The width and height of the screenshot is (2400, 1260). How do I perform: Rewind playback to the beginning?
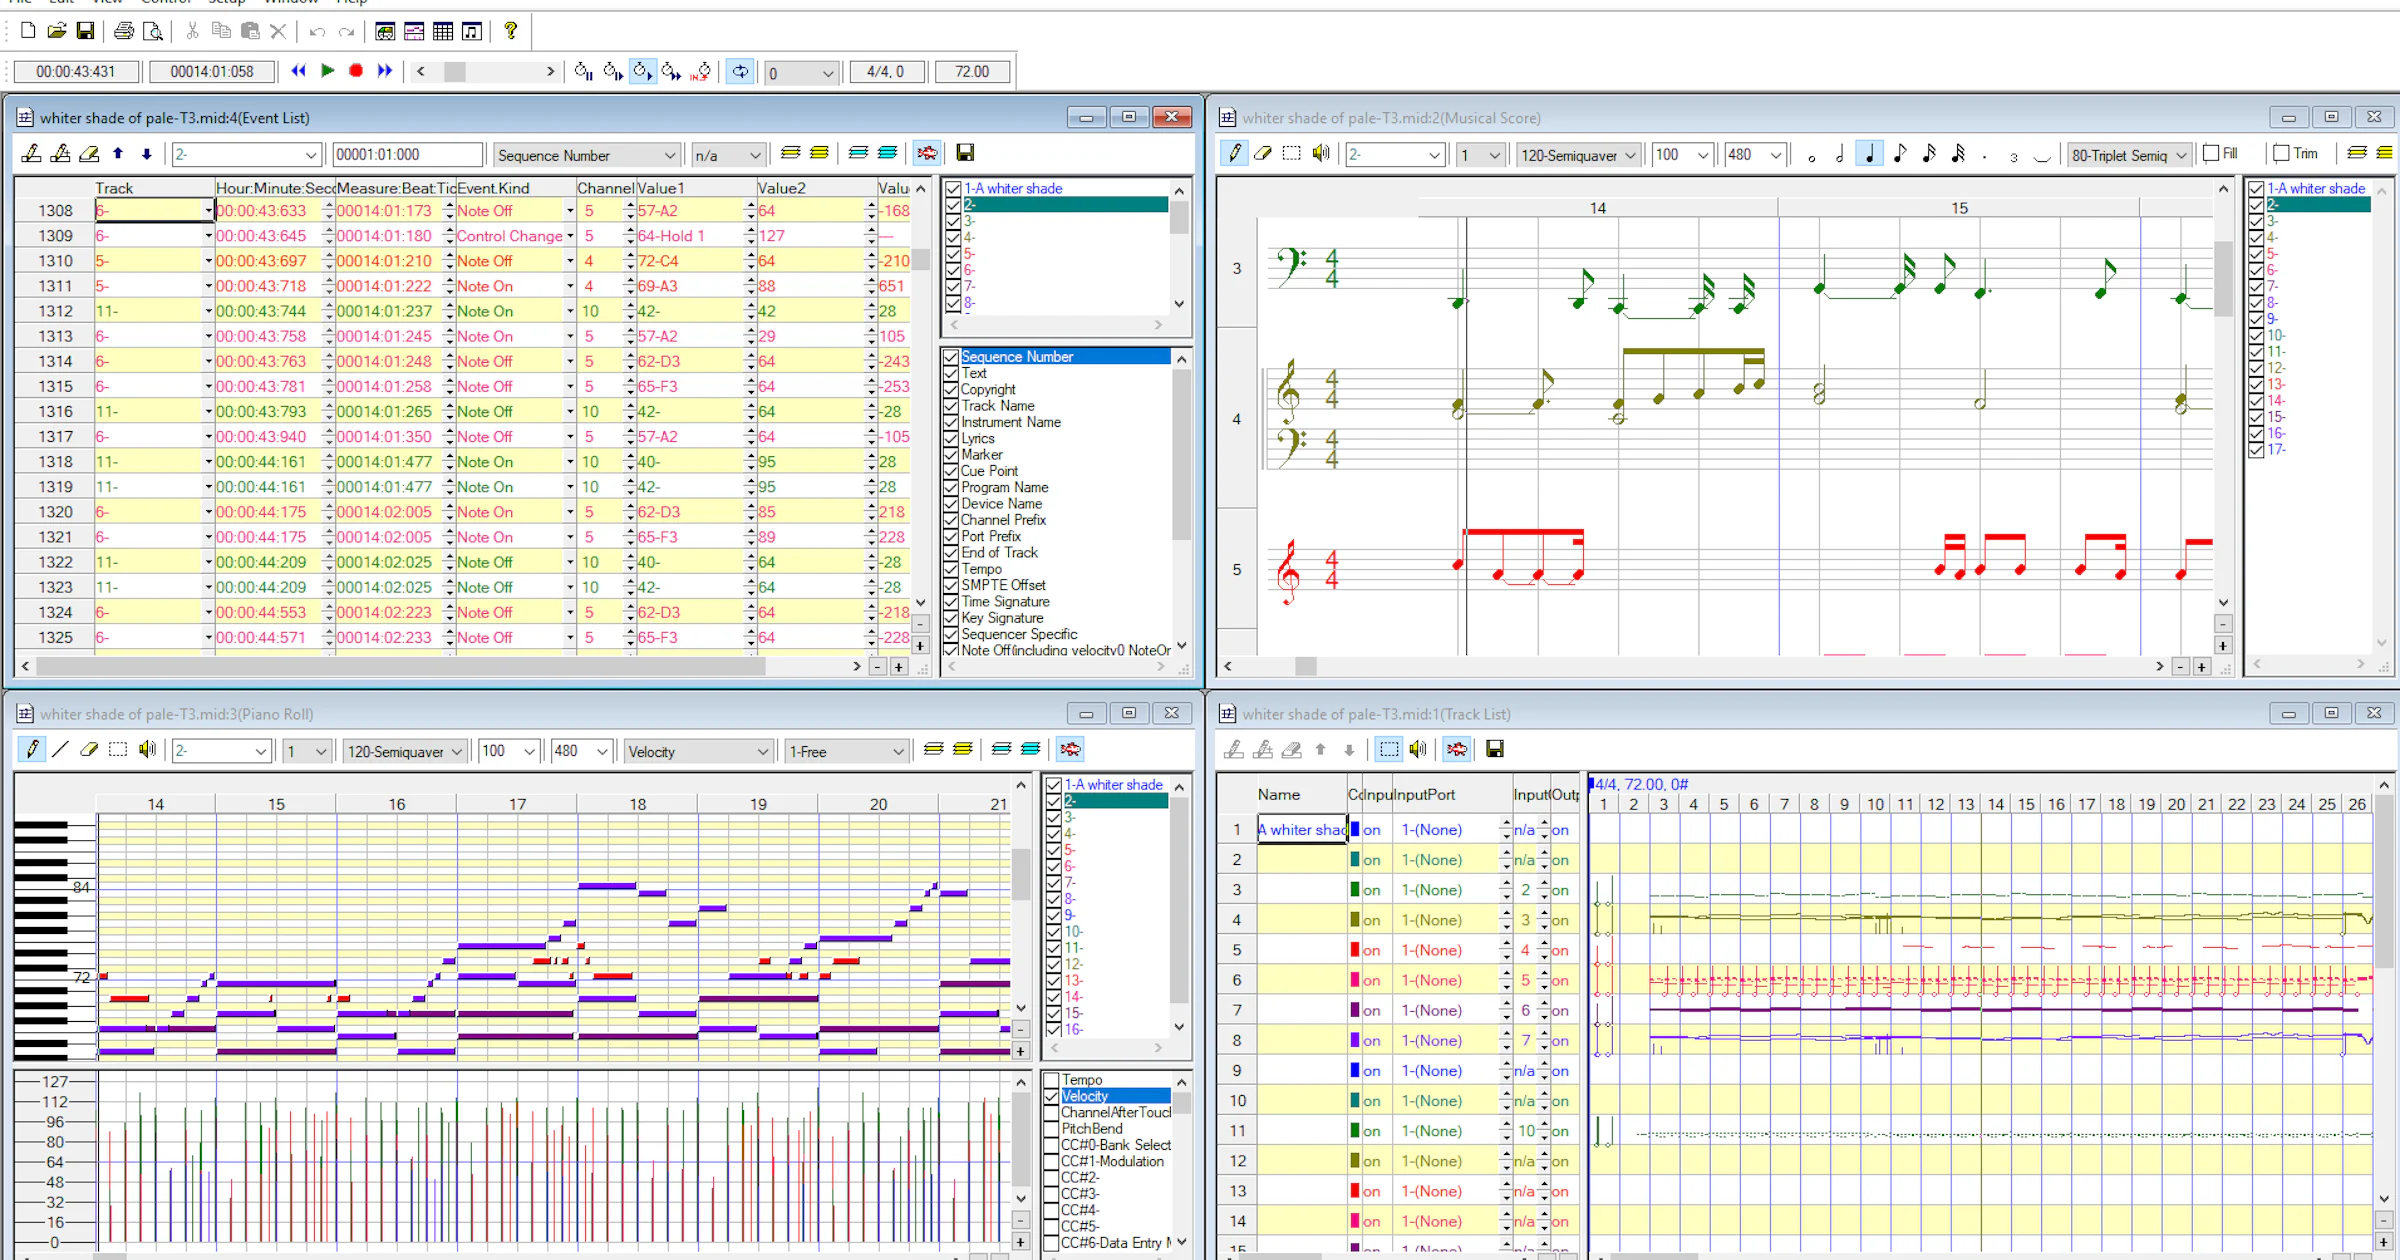tap(298, 71)
